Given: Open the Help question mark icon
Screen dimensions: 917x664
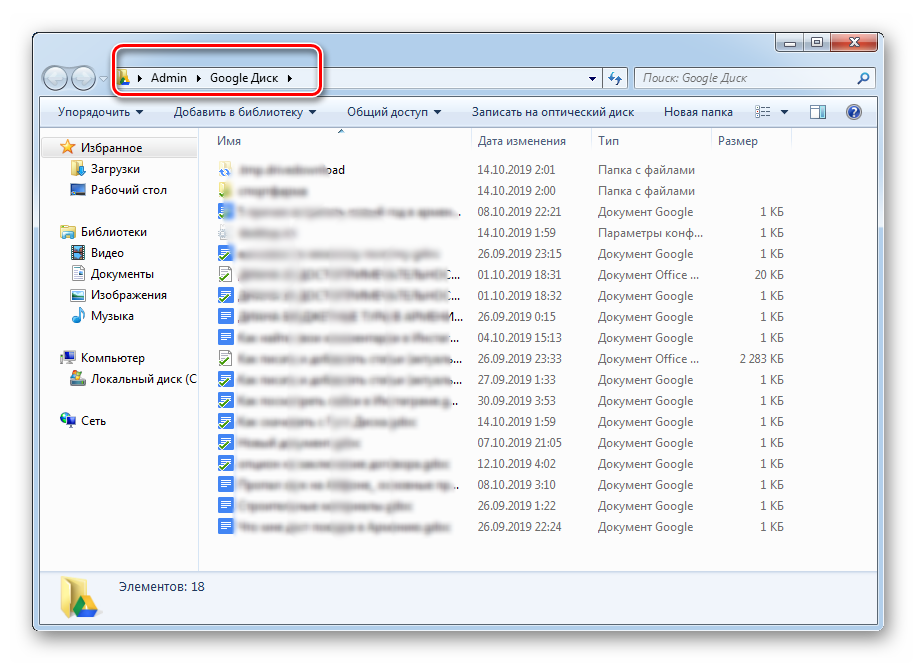Looking at the screenshot, I should click(x=854, y=112).
